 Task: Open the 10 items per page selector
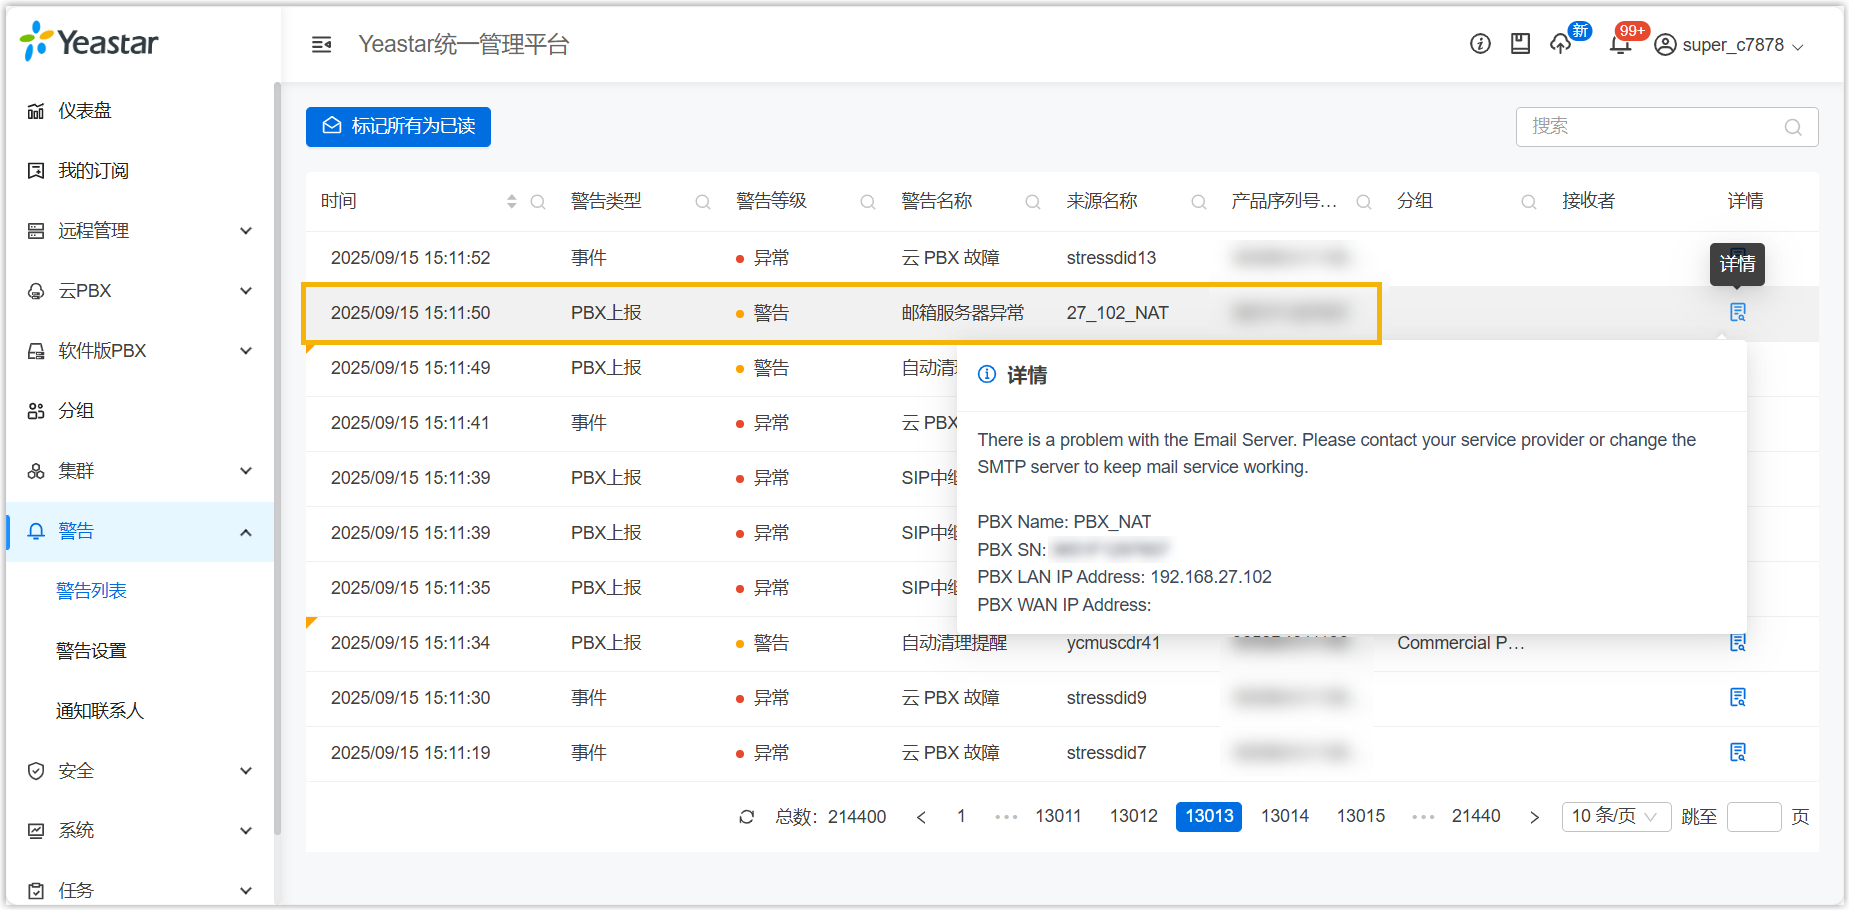click(x=1614, y=817)
